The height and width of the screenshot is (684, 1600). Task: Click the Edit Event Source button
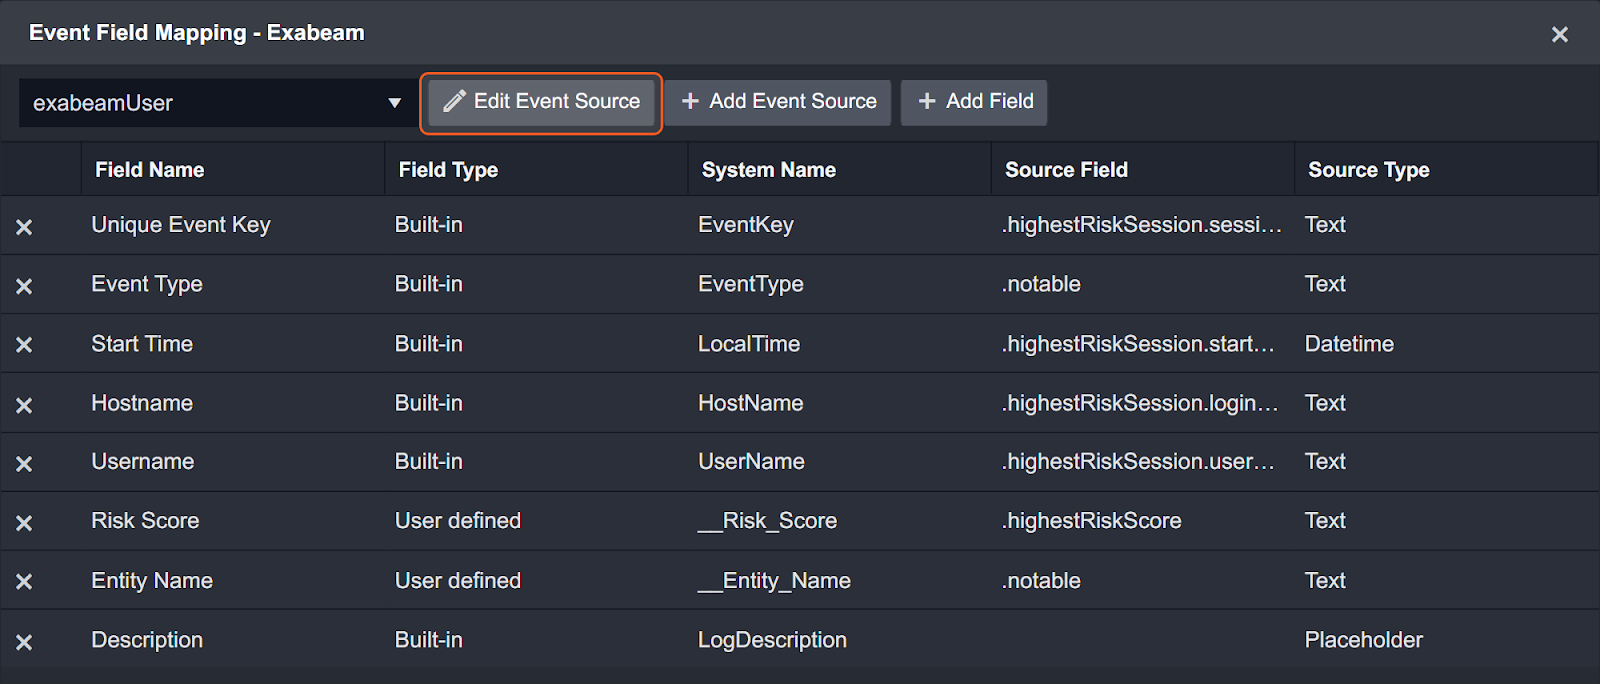(x=541, y=102)
